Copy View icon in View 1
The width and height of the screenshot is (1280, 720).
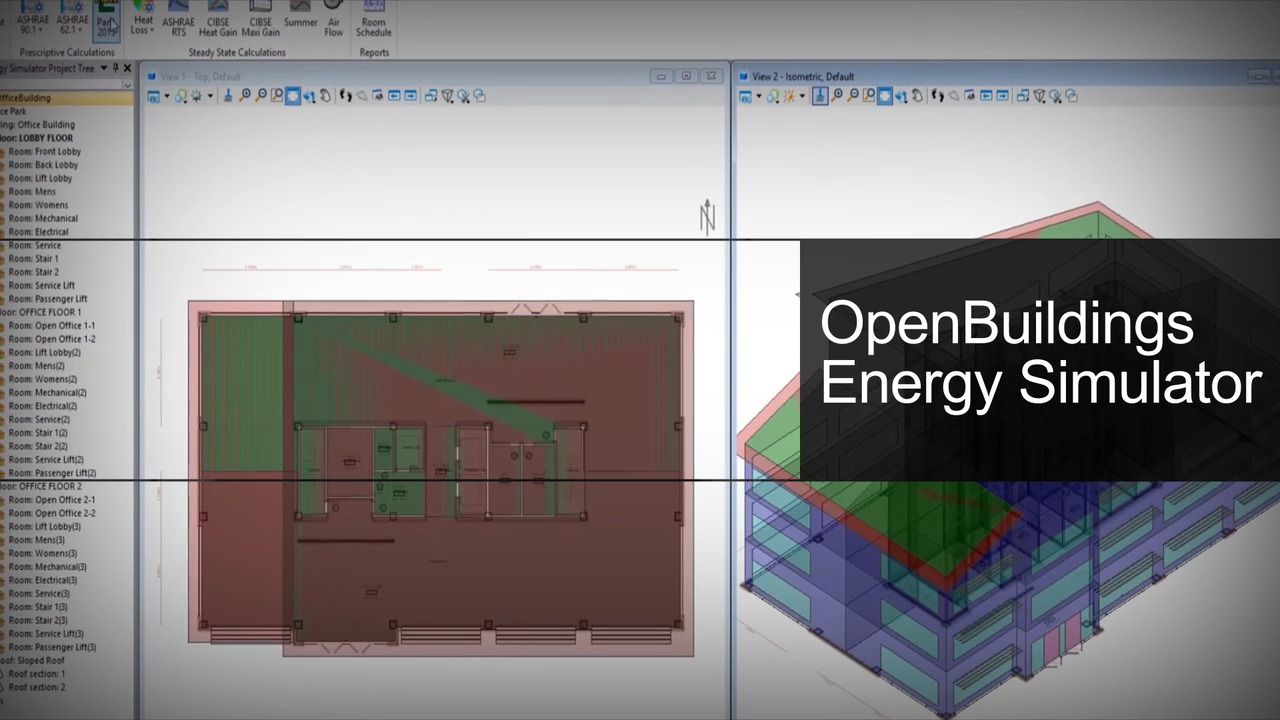coord(430,96)
